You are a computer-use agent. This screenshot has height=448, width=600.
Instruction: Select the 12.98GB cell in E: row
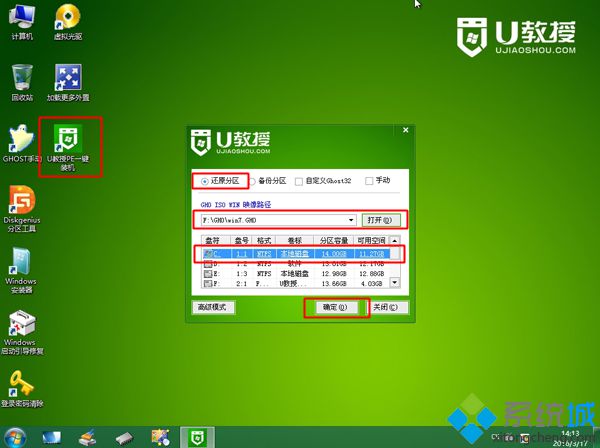pyautogui.click(x=334, y=274)
